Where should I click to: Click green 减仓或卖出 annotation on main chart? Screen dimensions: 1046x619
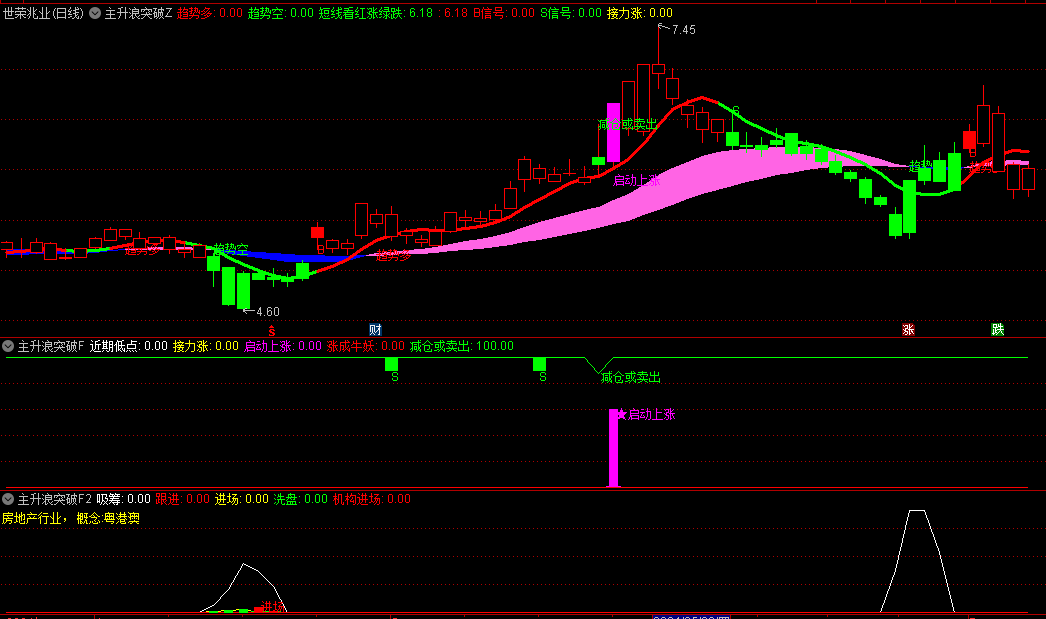[627, 124]
